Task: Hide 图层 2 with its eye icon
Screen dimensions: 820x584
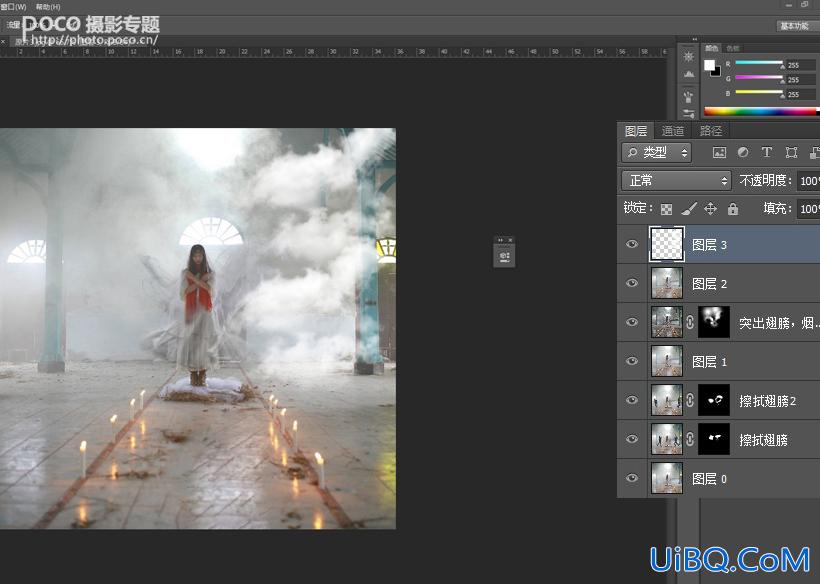Action: (632, 283)
